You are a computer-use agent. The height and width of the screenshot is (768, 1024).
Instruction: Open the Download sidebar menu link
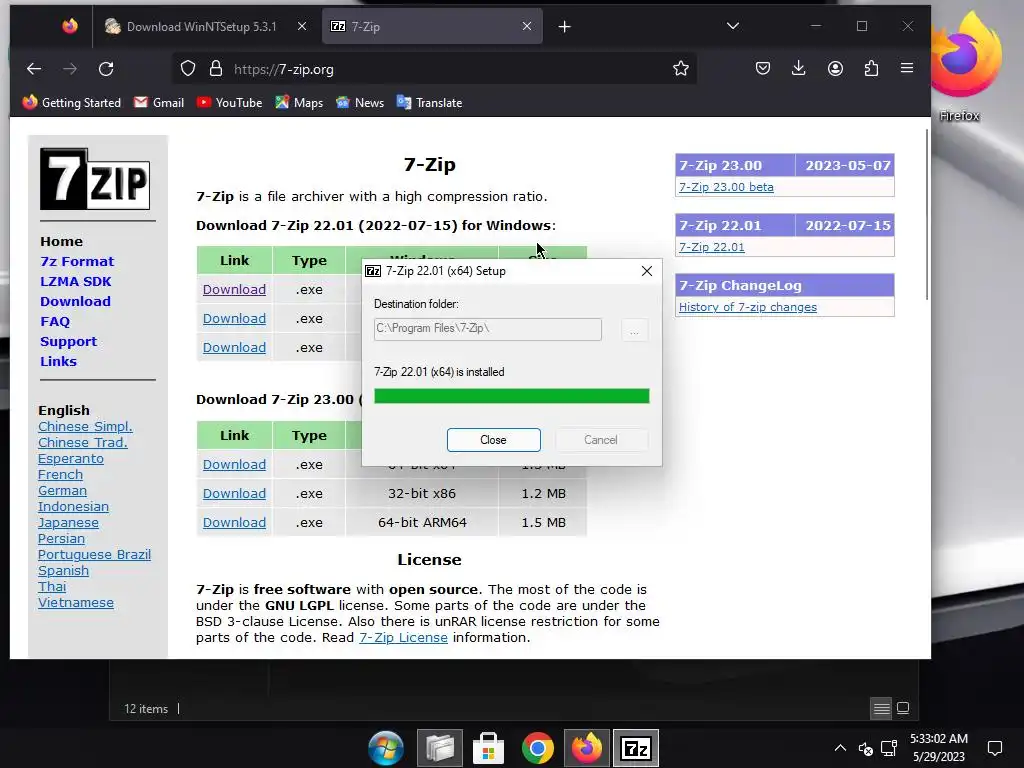tap(75, 301)
